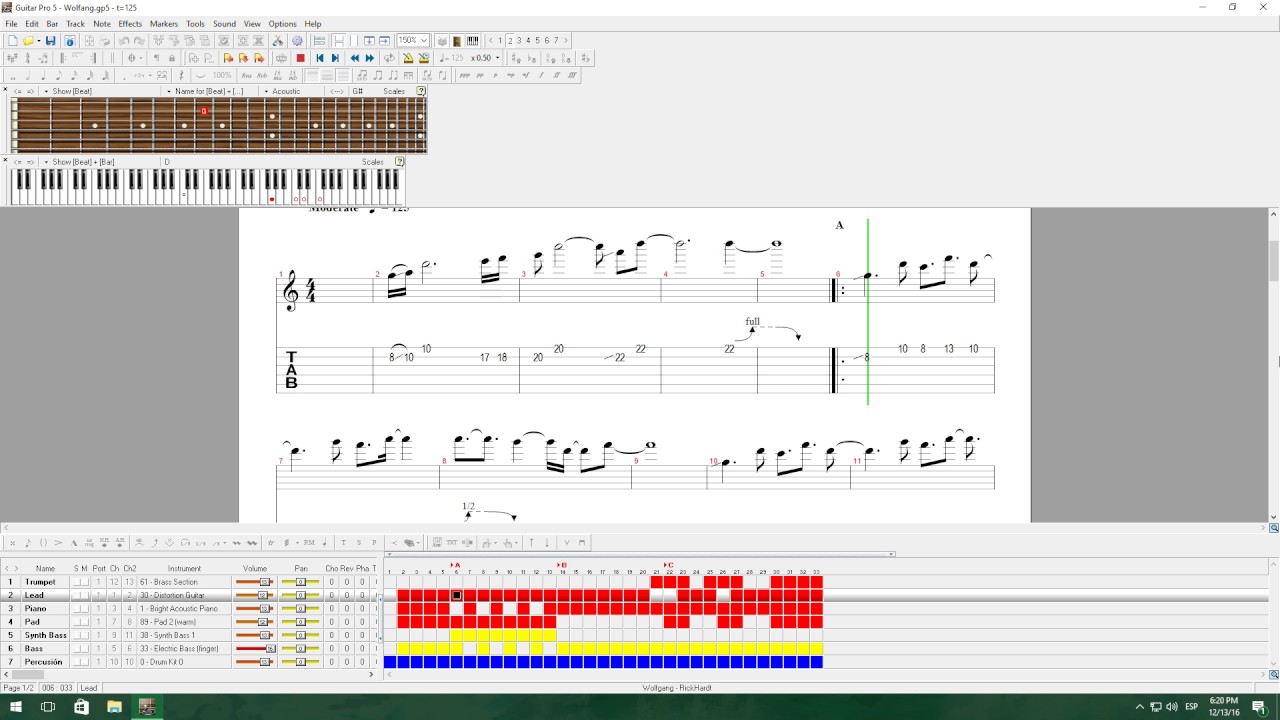Screen dimensions: 1280x720
Task: Click the score zoom magnifier icon
Action: pyautogui.click(x=1274, y=528)
